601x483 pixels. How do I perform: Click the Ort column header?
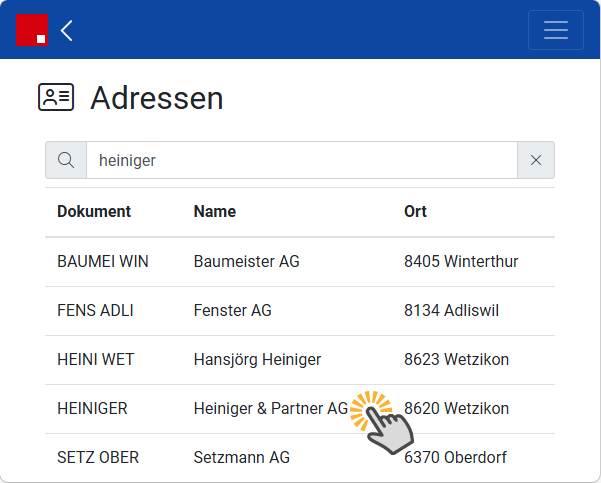pyautogui.click(x=415, y=212)
